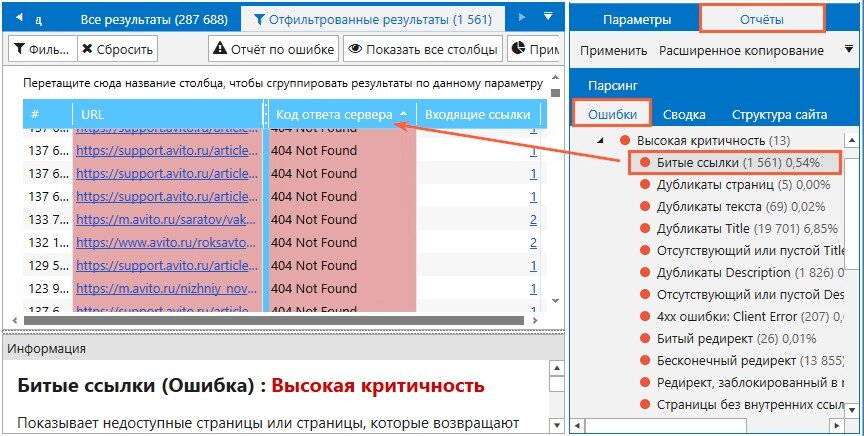Collapse the Высокая критичность tree group arrow

pos(601,141)
